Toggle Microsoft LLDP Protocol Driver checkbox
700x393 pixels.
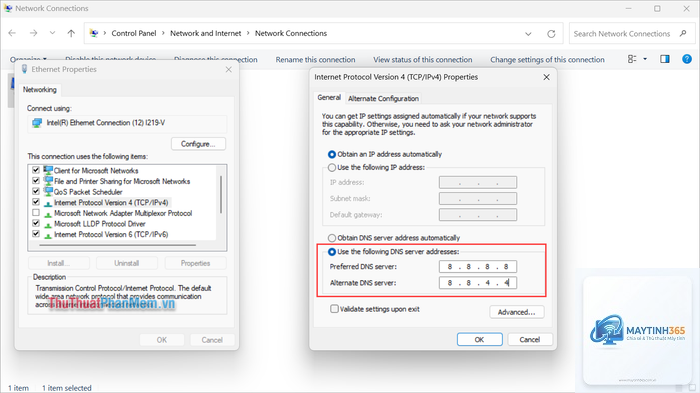36,223
